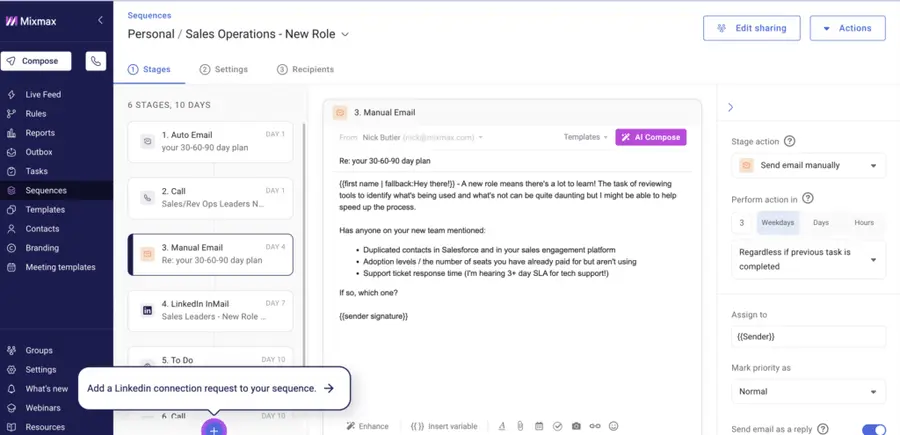Screen dimensions: 900x435
Task: Open Branding in the sidebar
Action: 42,248
